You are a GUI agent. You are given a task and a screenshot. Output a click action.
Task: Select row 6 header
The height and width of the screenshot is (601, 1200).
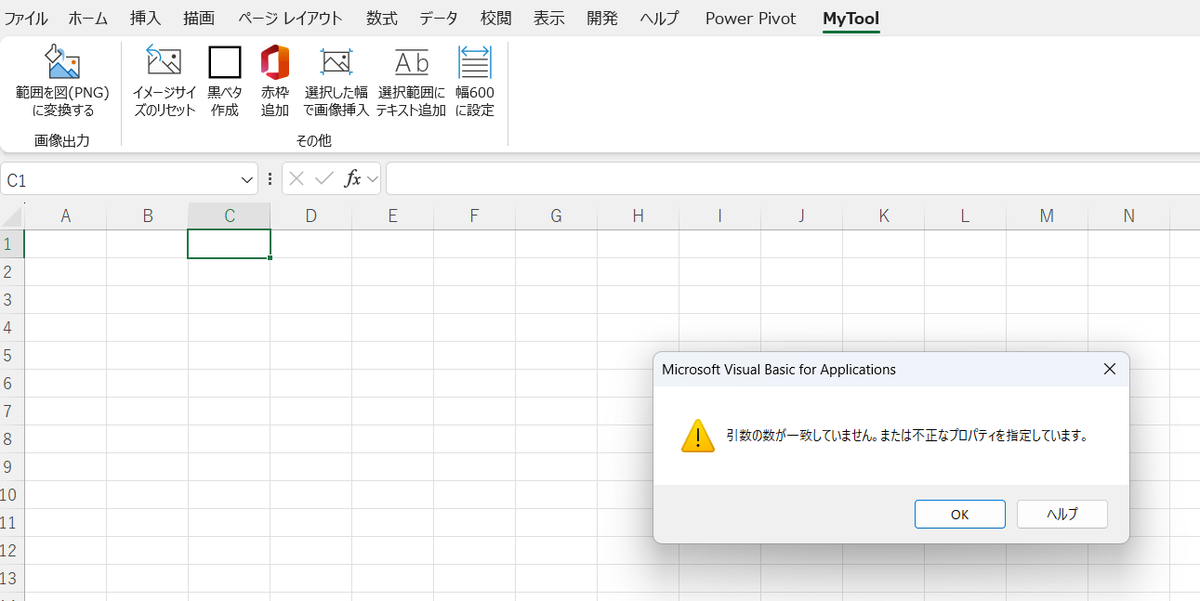tap(12, 384)
